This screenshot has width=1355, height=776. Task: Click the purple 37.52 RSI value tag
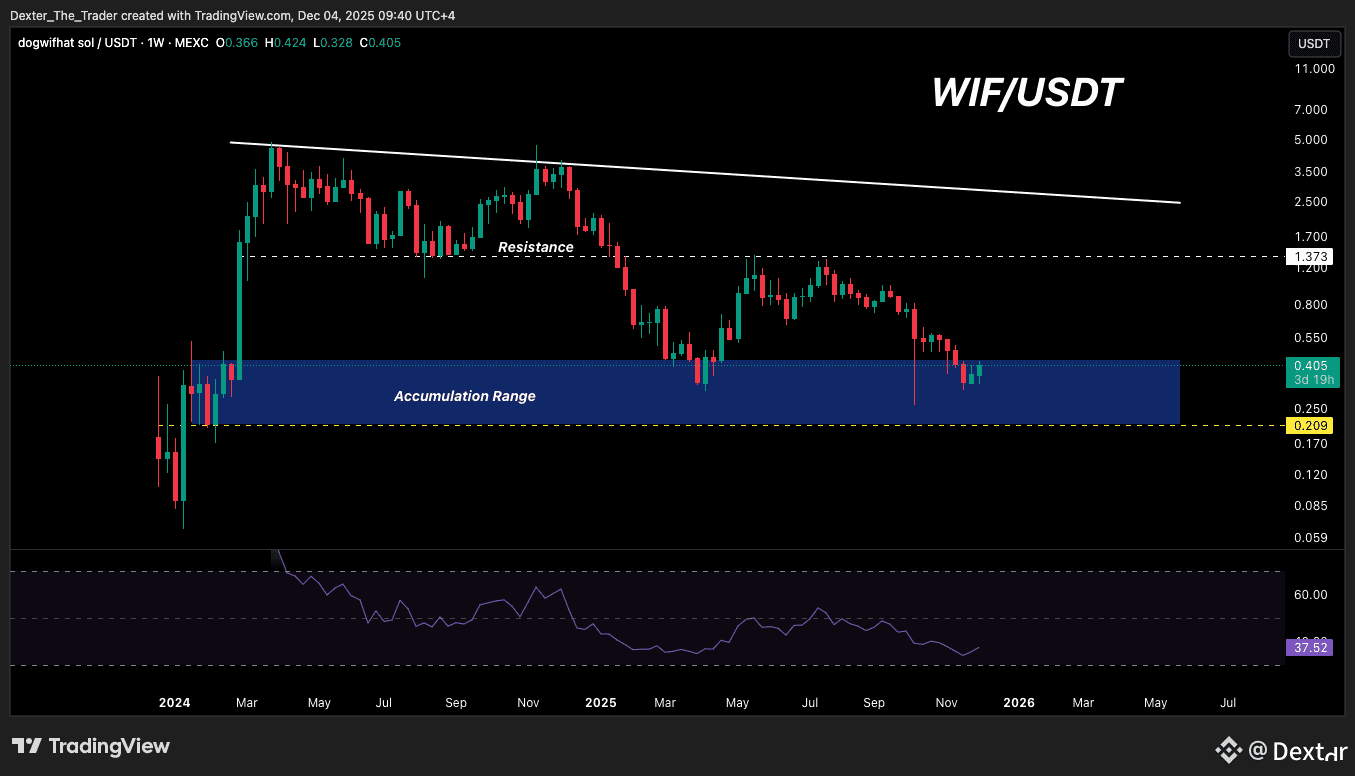pos(1308,648)
